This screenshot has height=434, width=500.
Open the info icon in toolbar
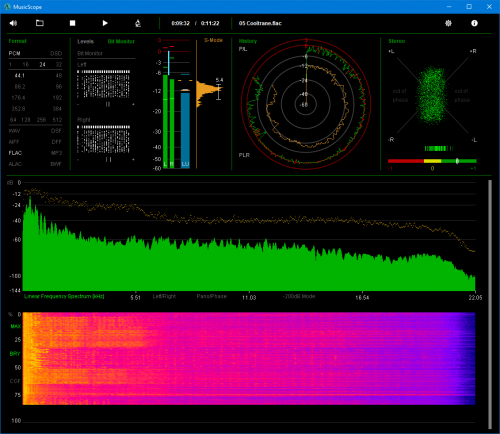coord(474,23)
